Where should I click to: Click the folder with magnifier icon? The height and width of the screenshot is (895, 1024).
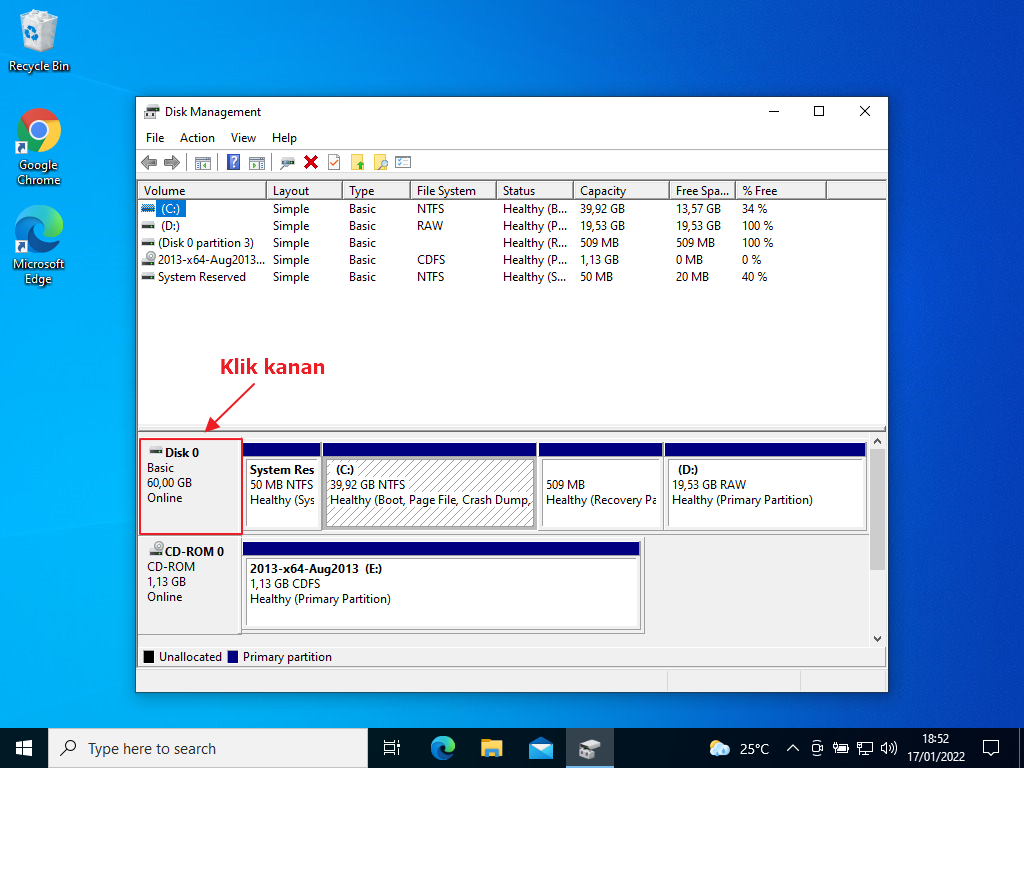pos(380,163)
